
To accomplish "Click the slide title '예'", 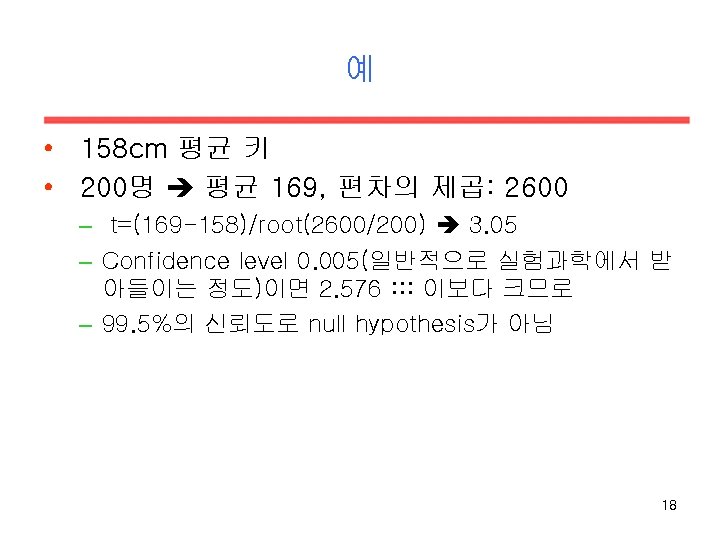I will (x=360, y=68).
